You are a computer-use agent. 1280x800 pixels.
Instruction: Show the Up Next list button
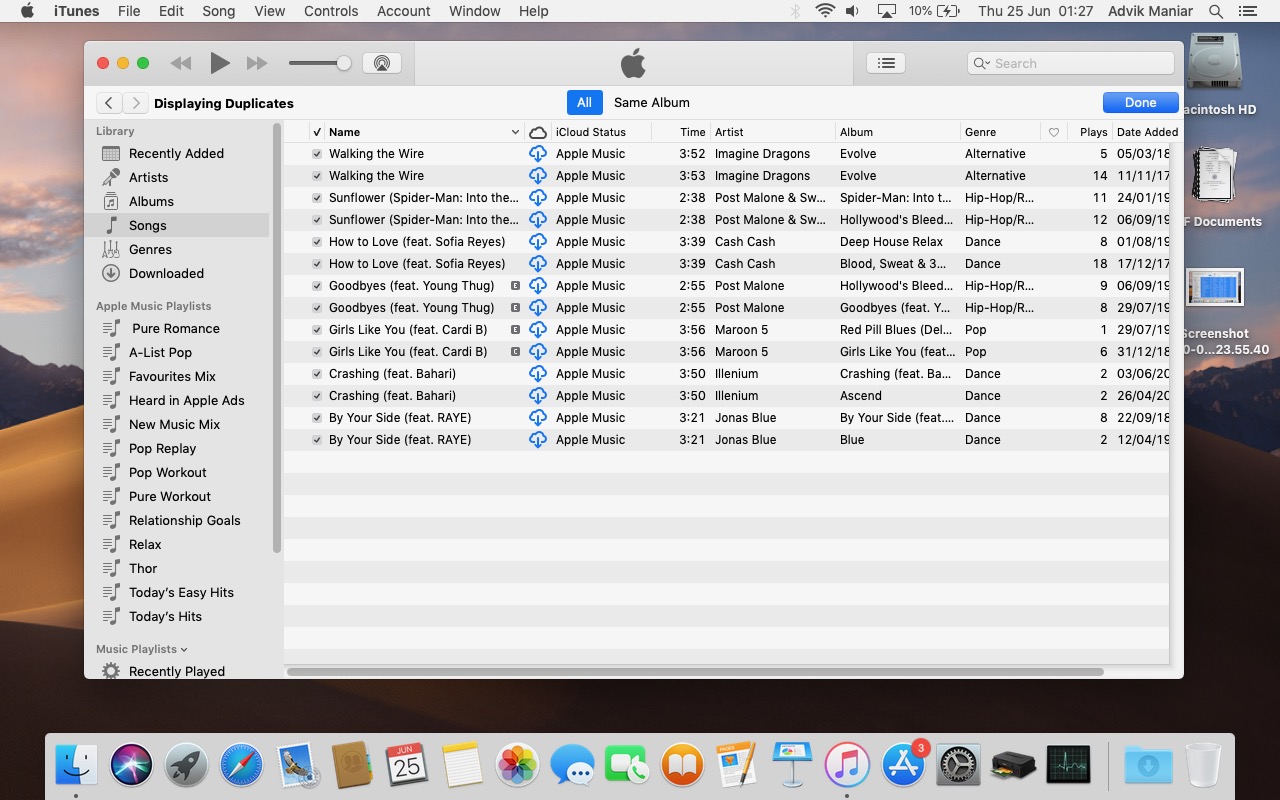coord(885,63)
